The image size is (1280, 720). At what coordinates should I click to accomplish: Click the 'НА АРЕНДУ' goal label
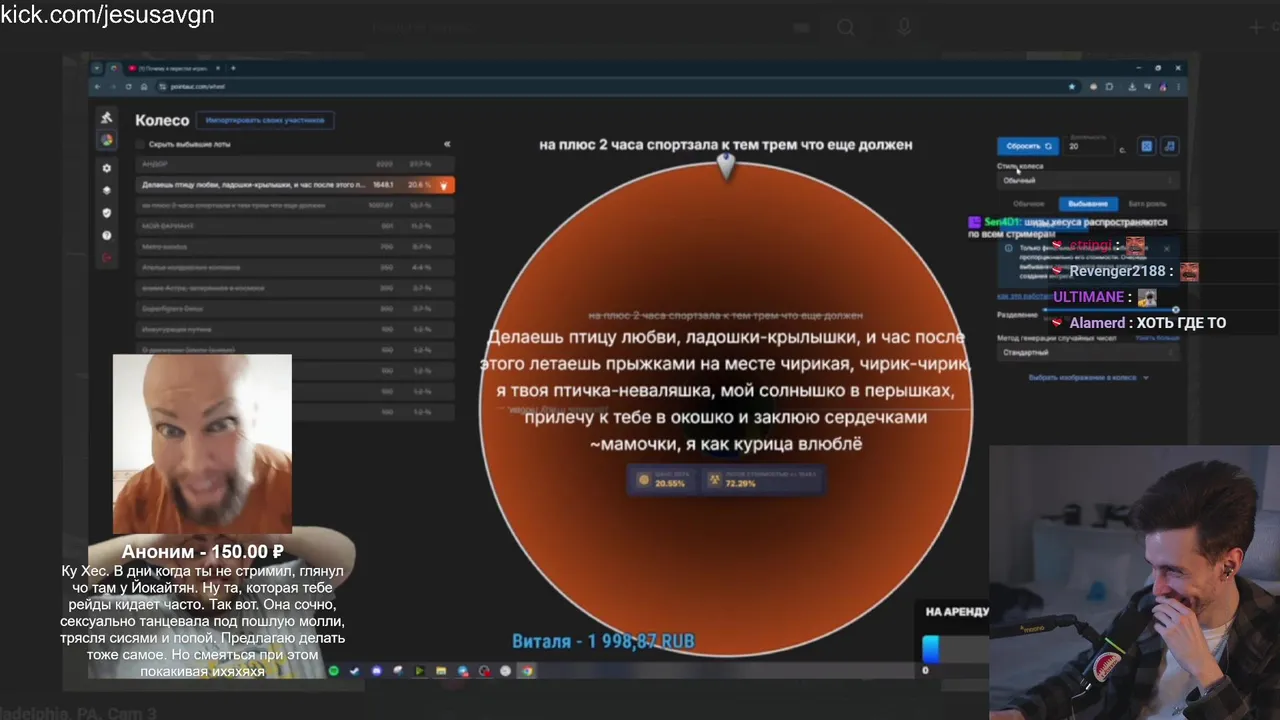point(957,612)
